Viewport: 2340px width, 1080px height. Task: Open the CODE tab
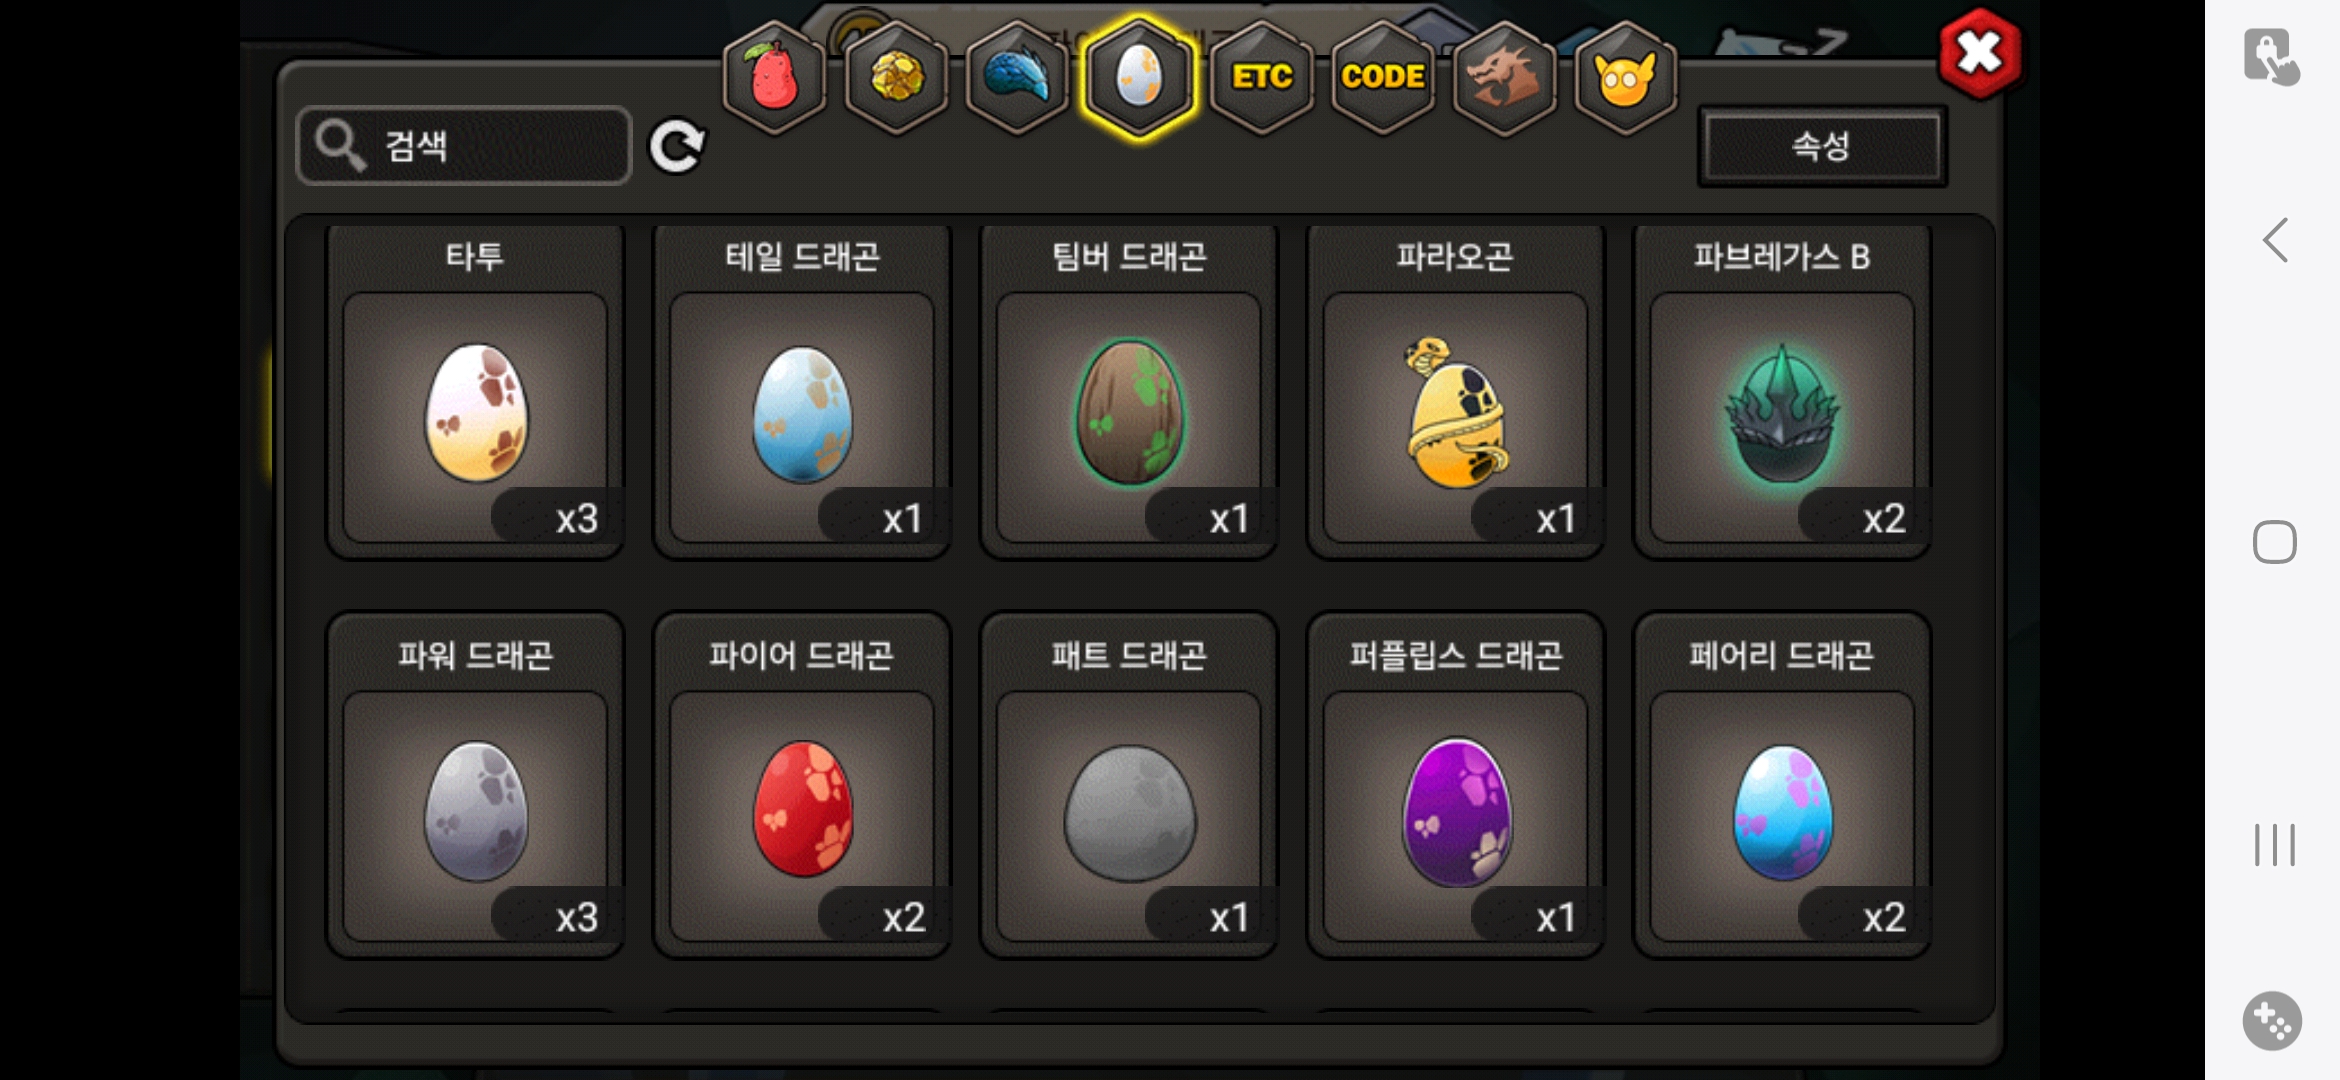(x=1383, y=76)
